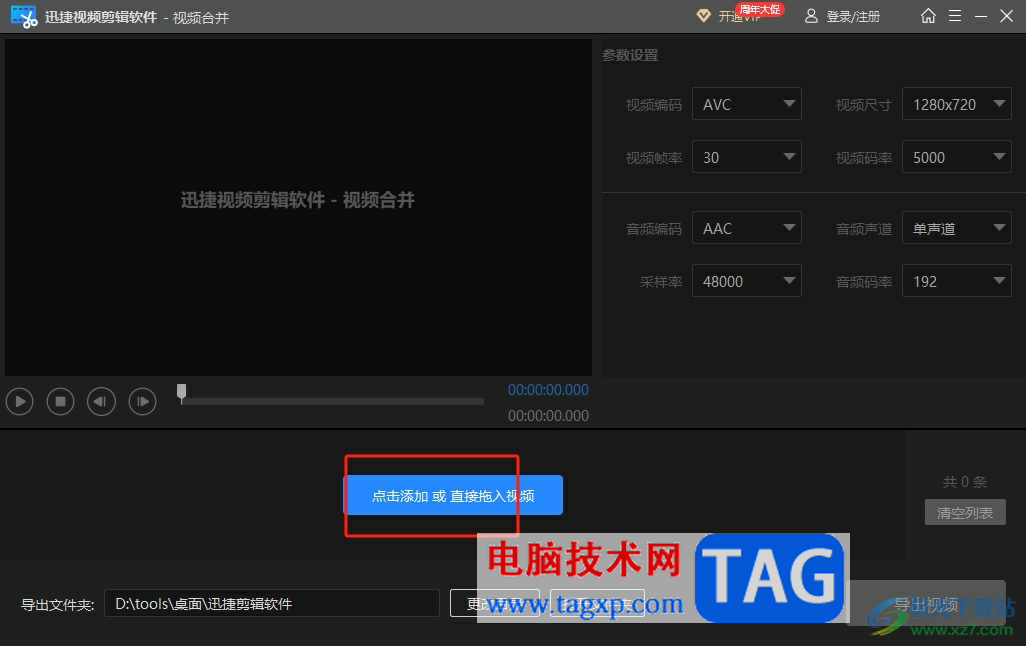
Task: Open the 视频帧率 30 dropdown
Action: coord(747,157)
